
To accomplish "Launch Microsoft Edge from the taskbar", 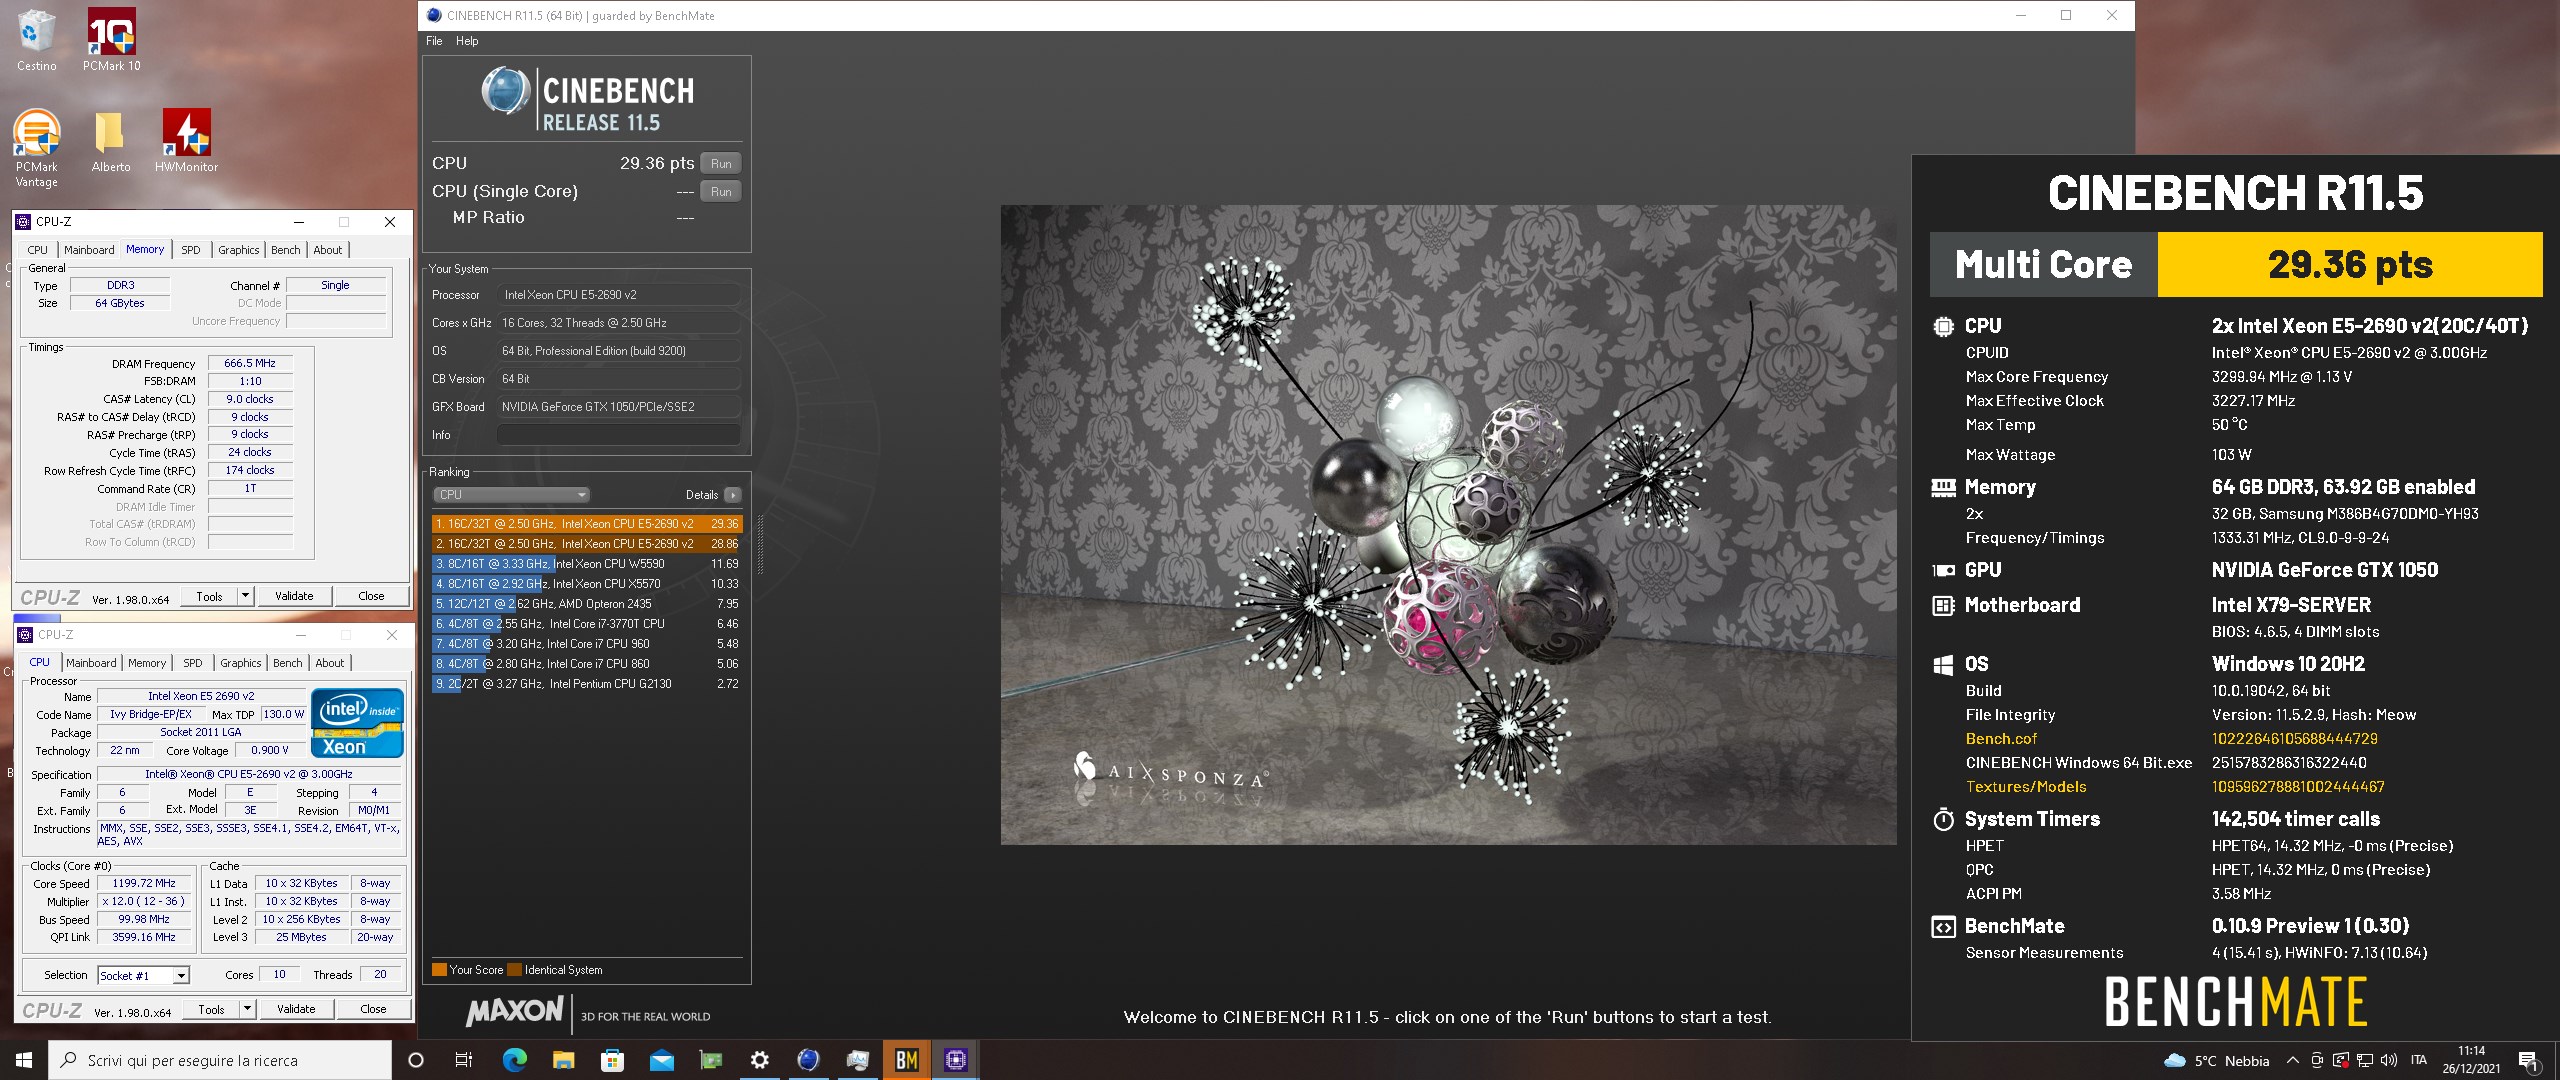I will point(514,1060).
